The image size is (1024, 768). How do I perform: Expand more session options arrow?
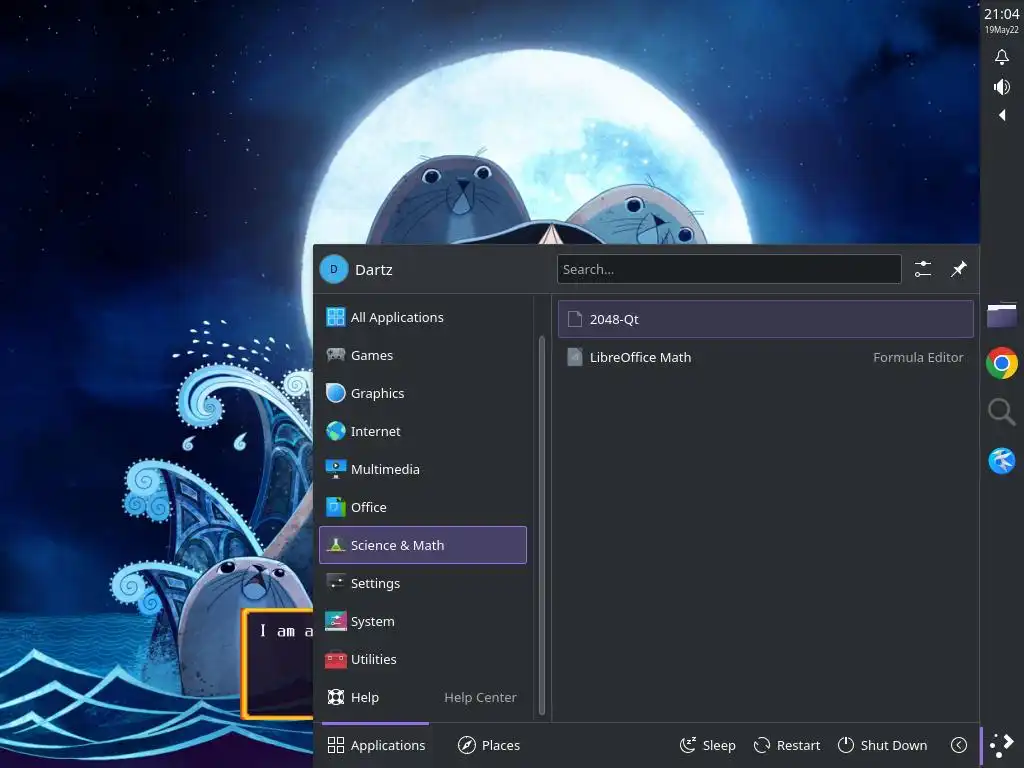(959, 745)
